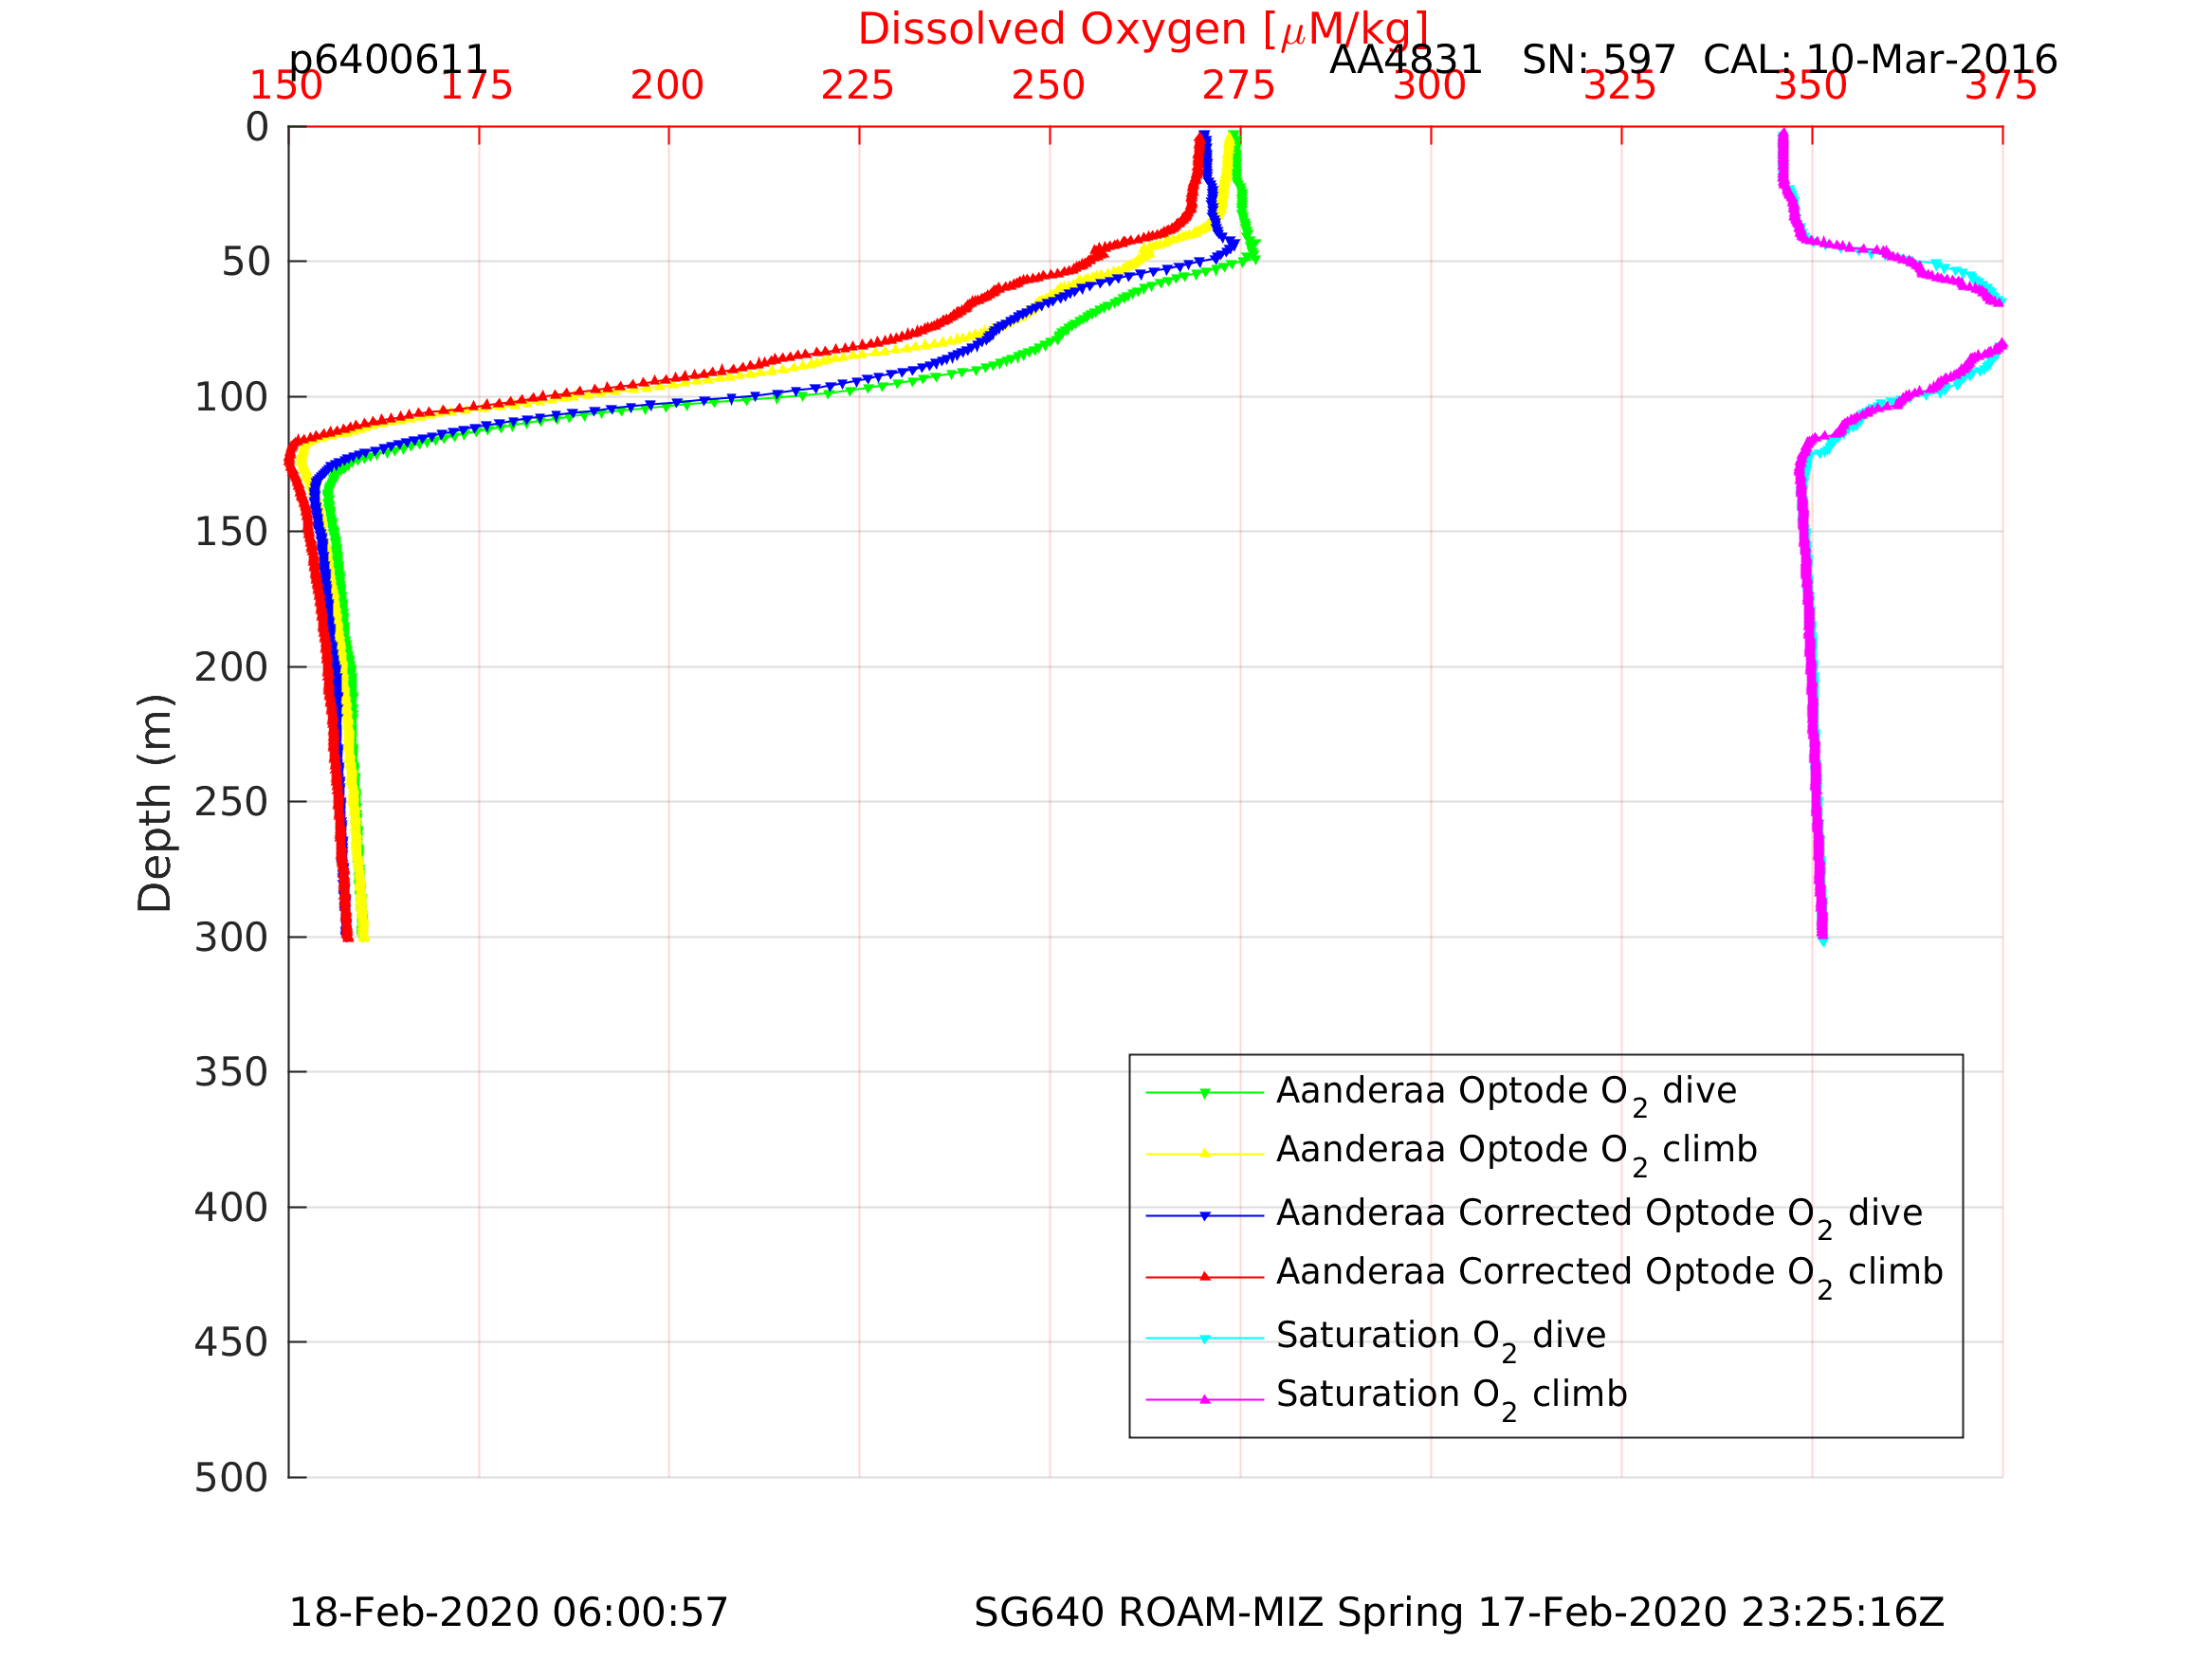Click the 250 oxygen axis tick label

click(x=1048, y=86)
